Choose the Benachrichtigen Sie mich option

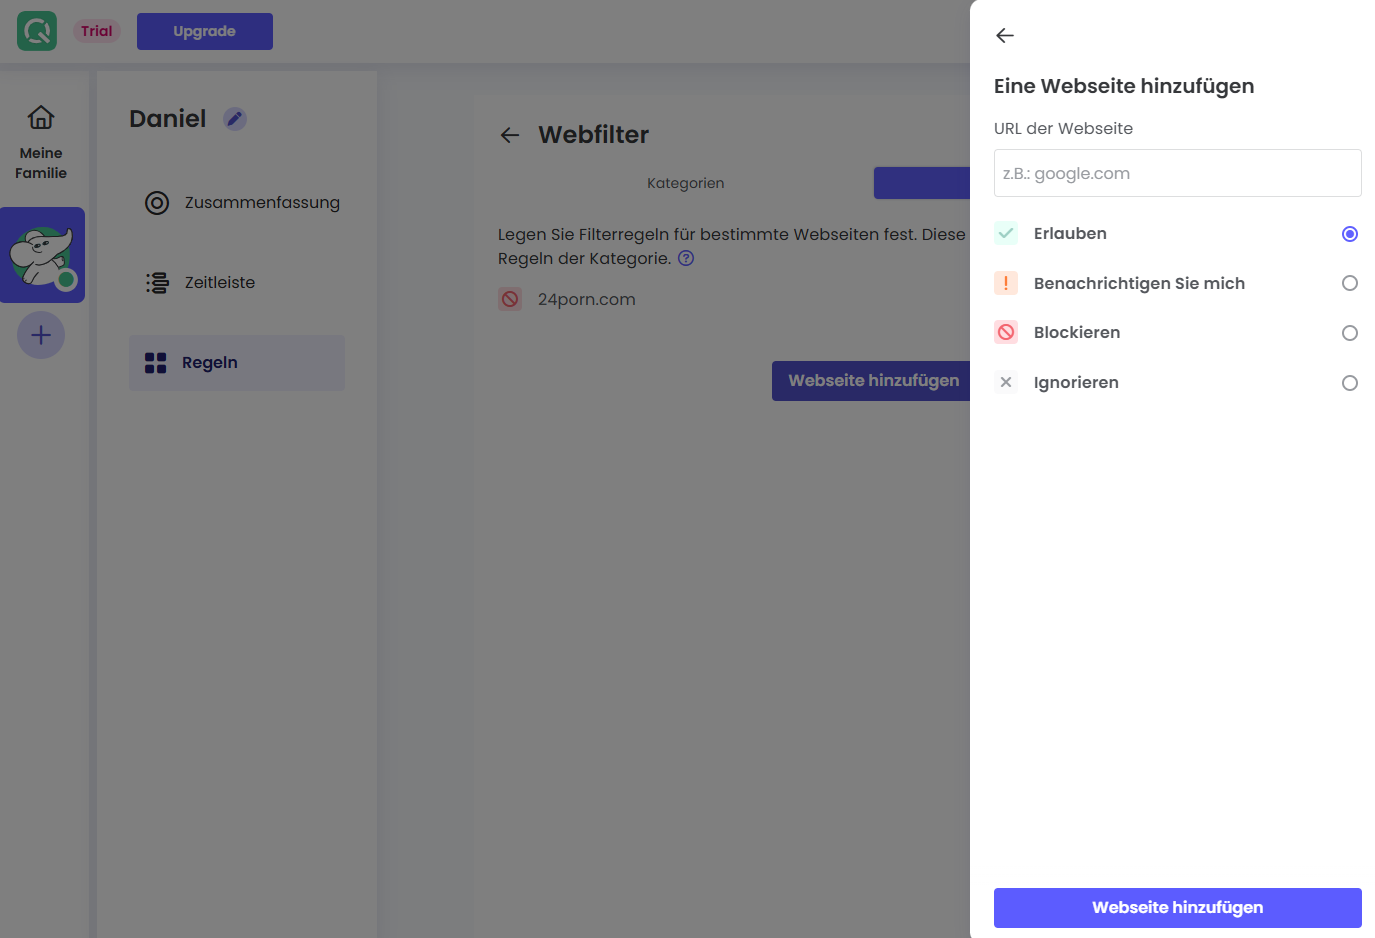(1349, 283)
